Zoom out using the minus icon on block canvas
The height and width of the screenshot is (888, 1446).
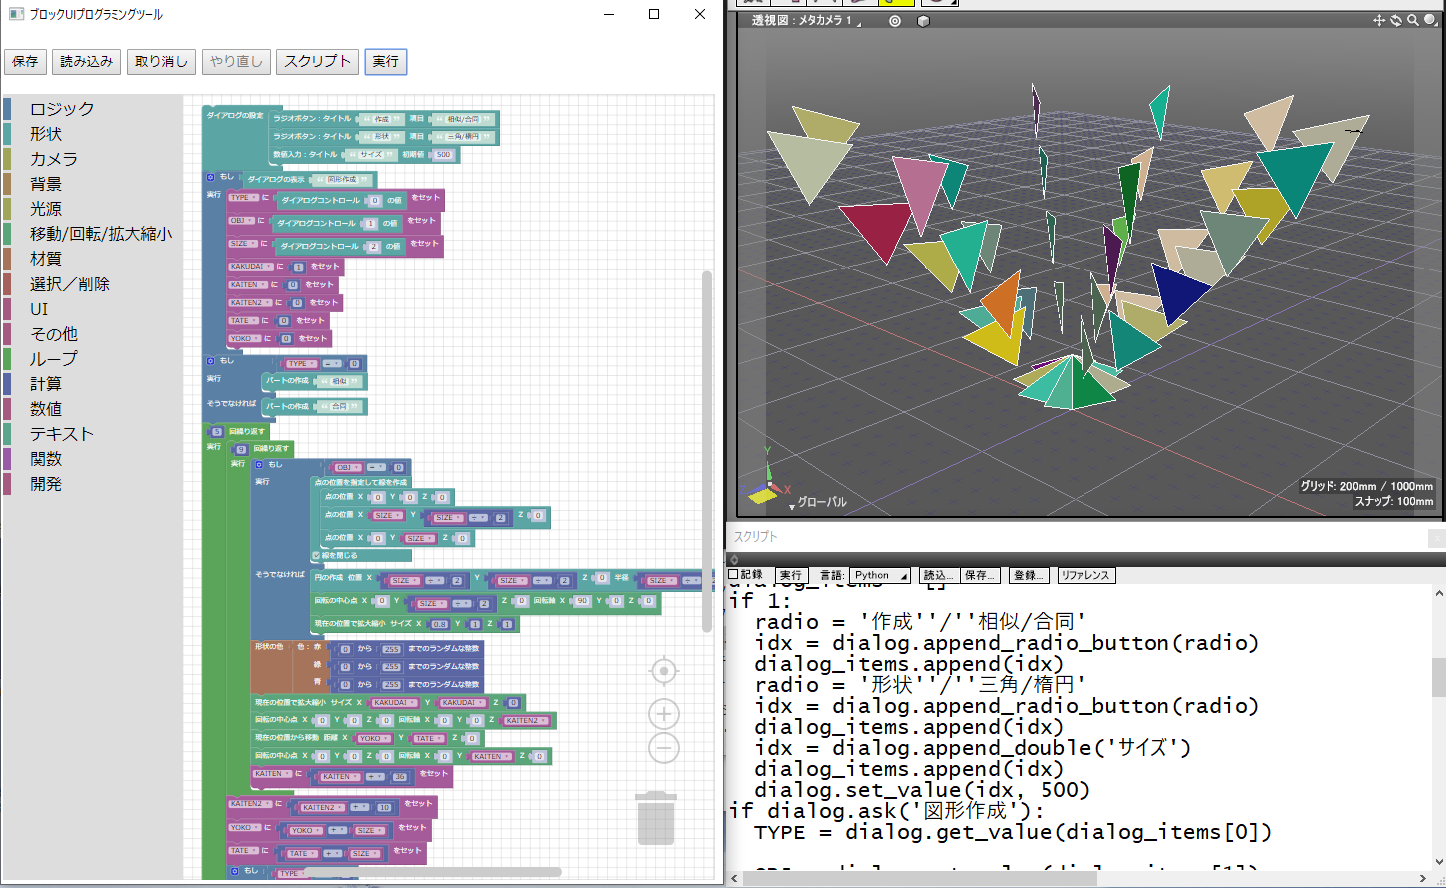[x=663, y=747]
